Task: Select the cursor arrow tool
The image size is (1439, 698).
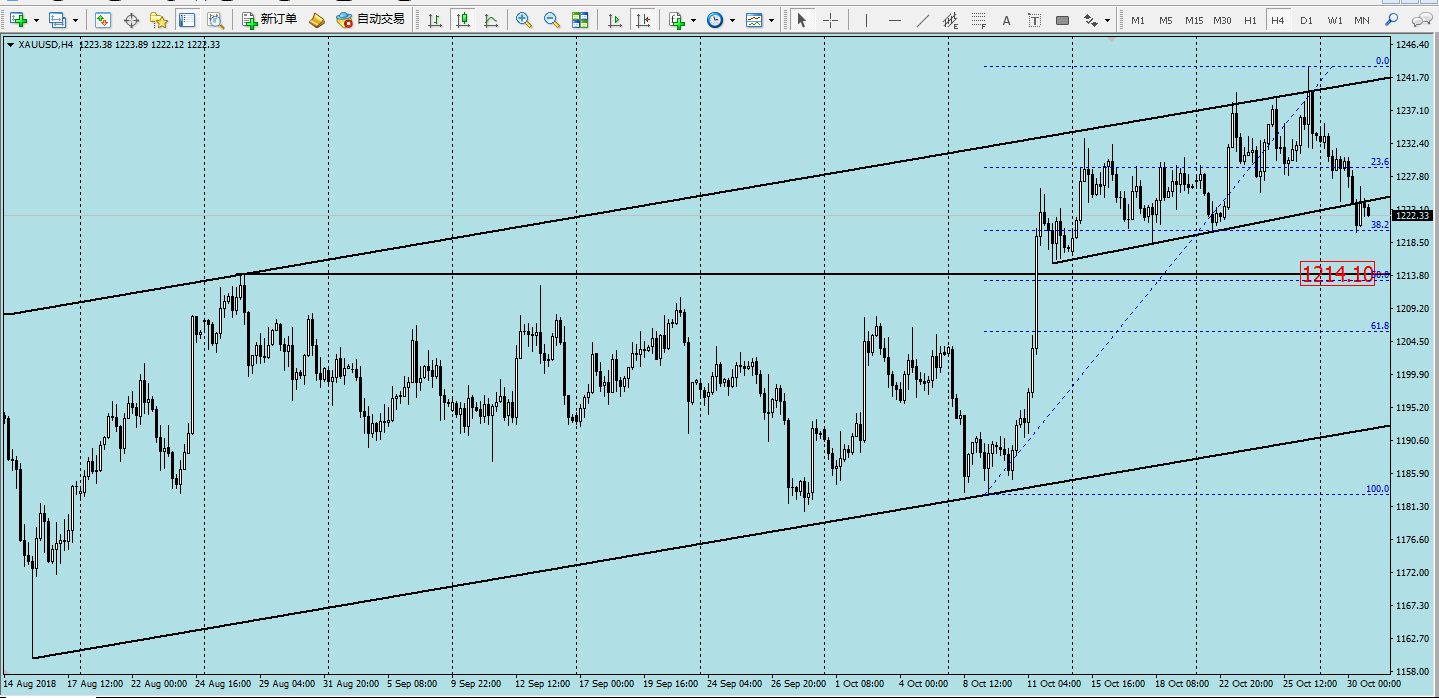Action: point(801,19)
